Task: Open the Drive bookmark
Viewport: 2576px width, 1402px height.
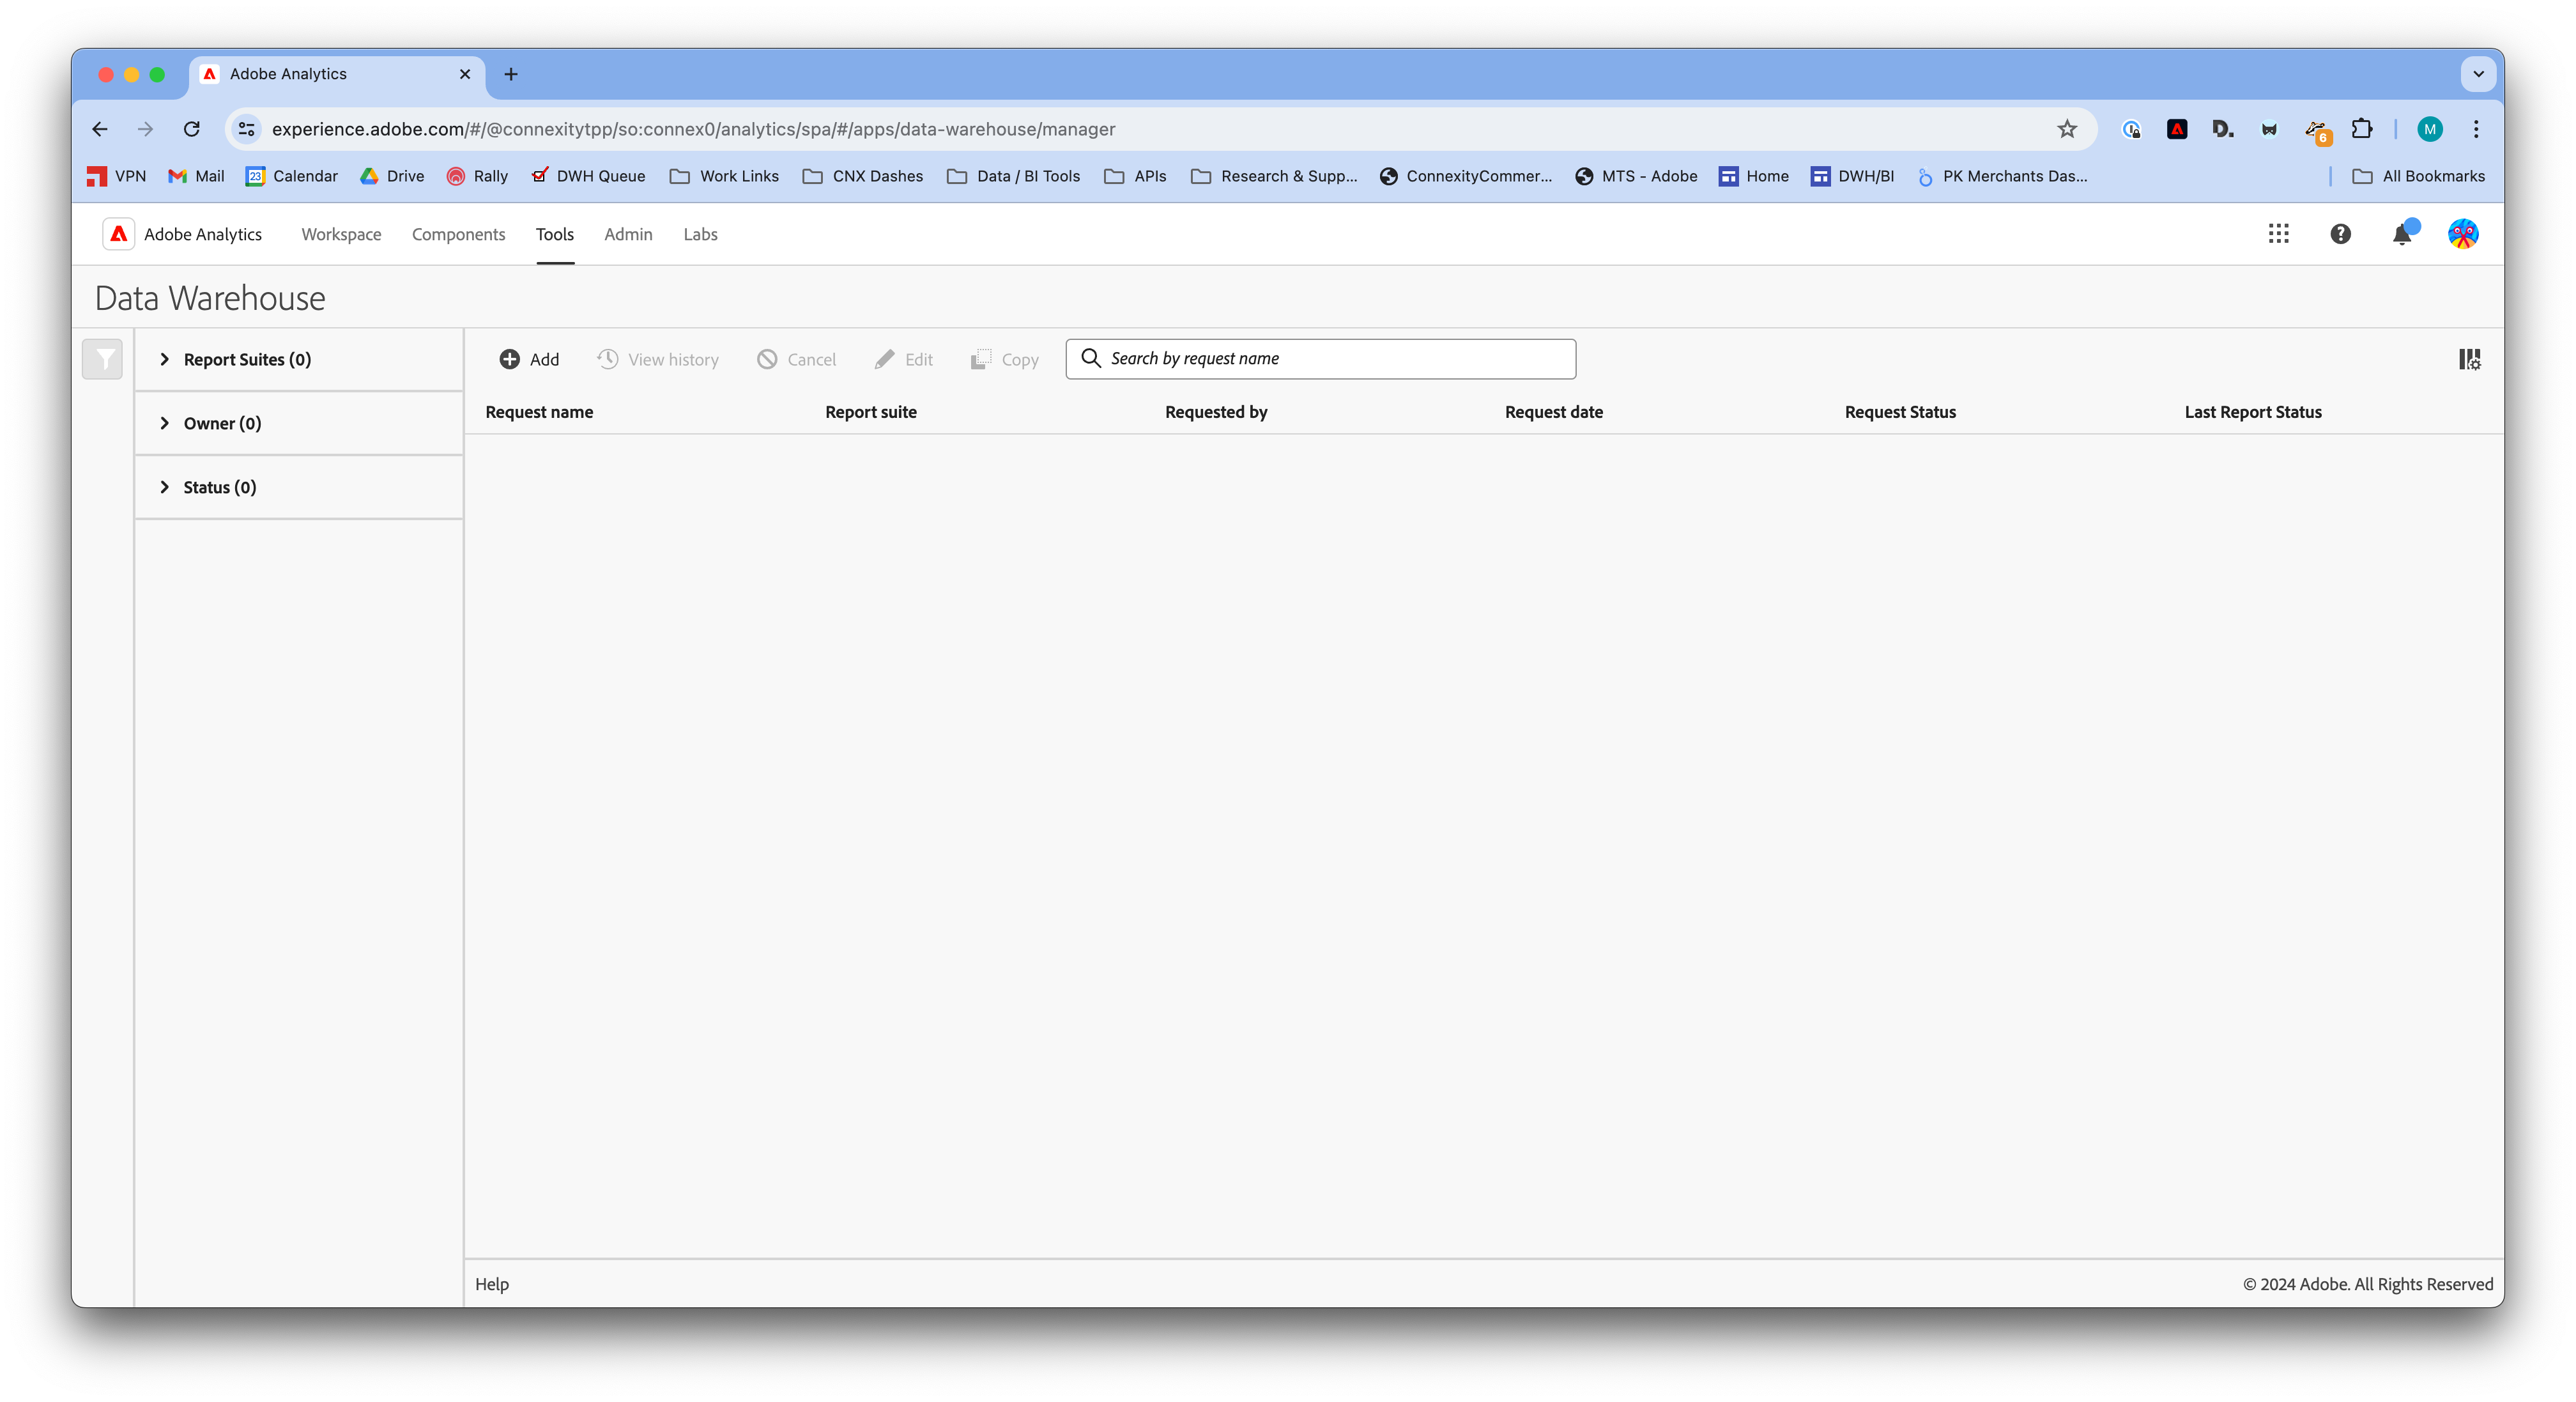Action: point(392,176)
